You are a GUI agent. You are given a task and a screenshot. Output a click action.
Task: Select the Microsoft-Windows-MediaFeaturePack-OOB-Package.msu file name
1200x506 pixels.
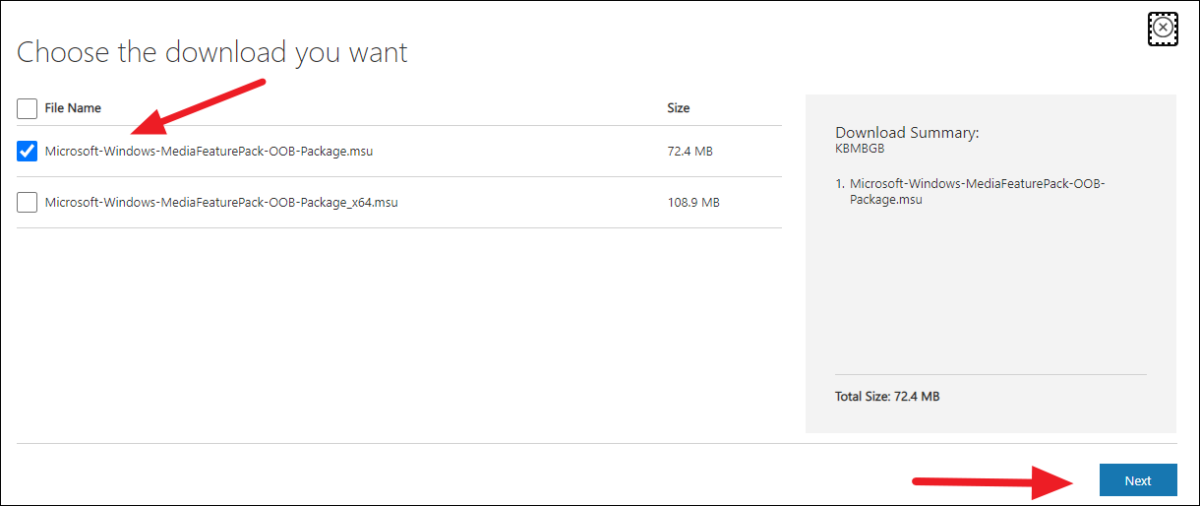click(209, 151)
